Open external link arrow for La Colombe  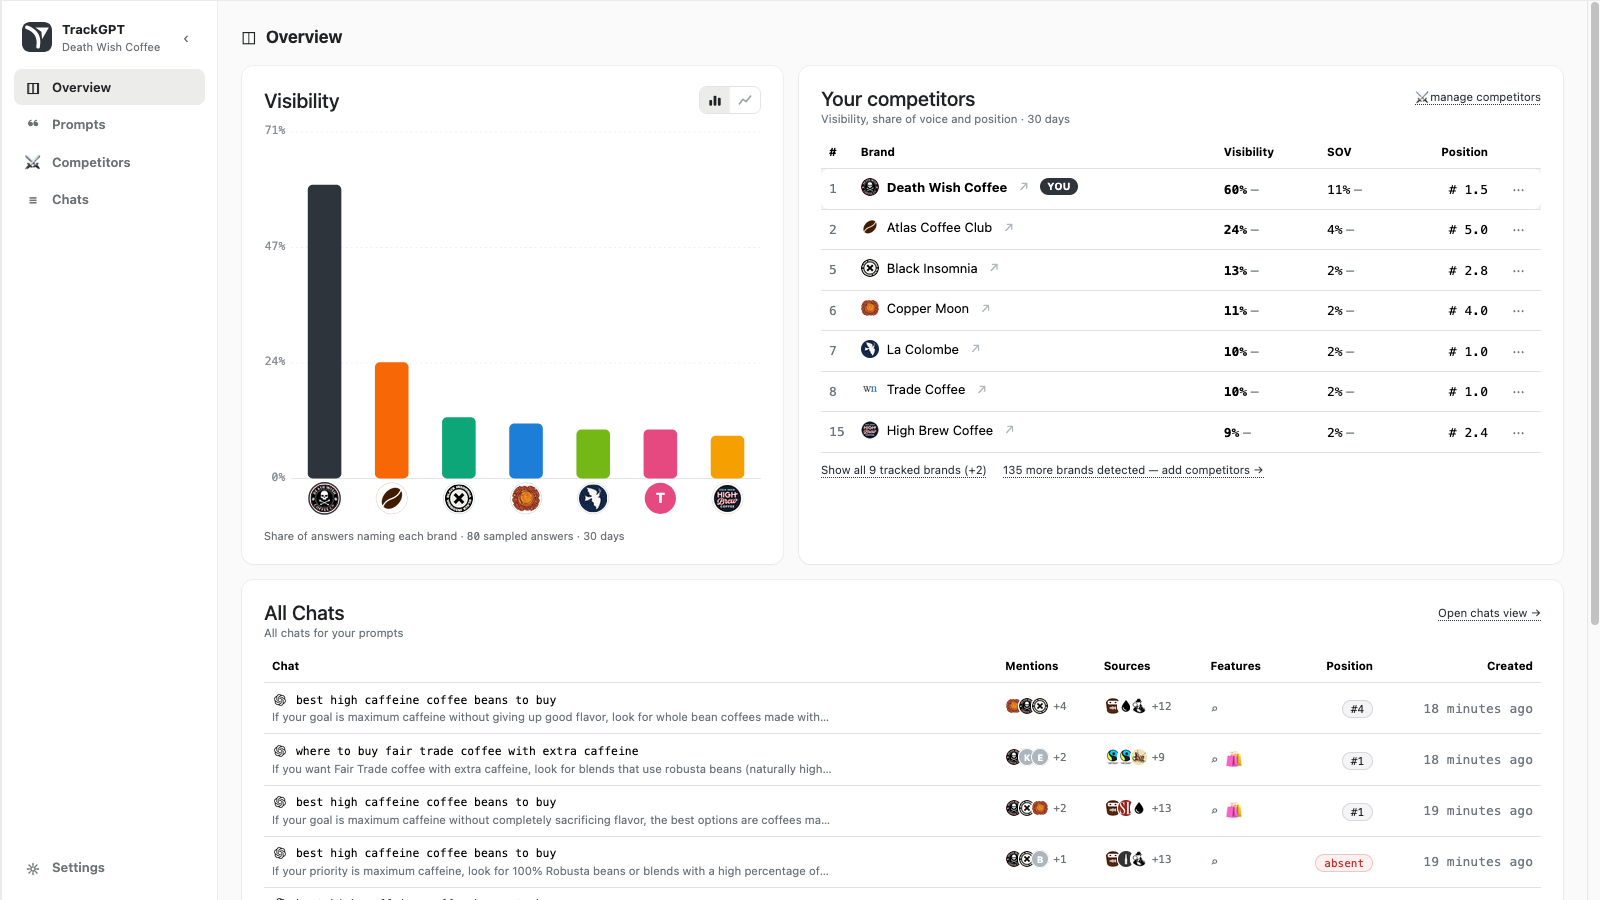[976, 349]
